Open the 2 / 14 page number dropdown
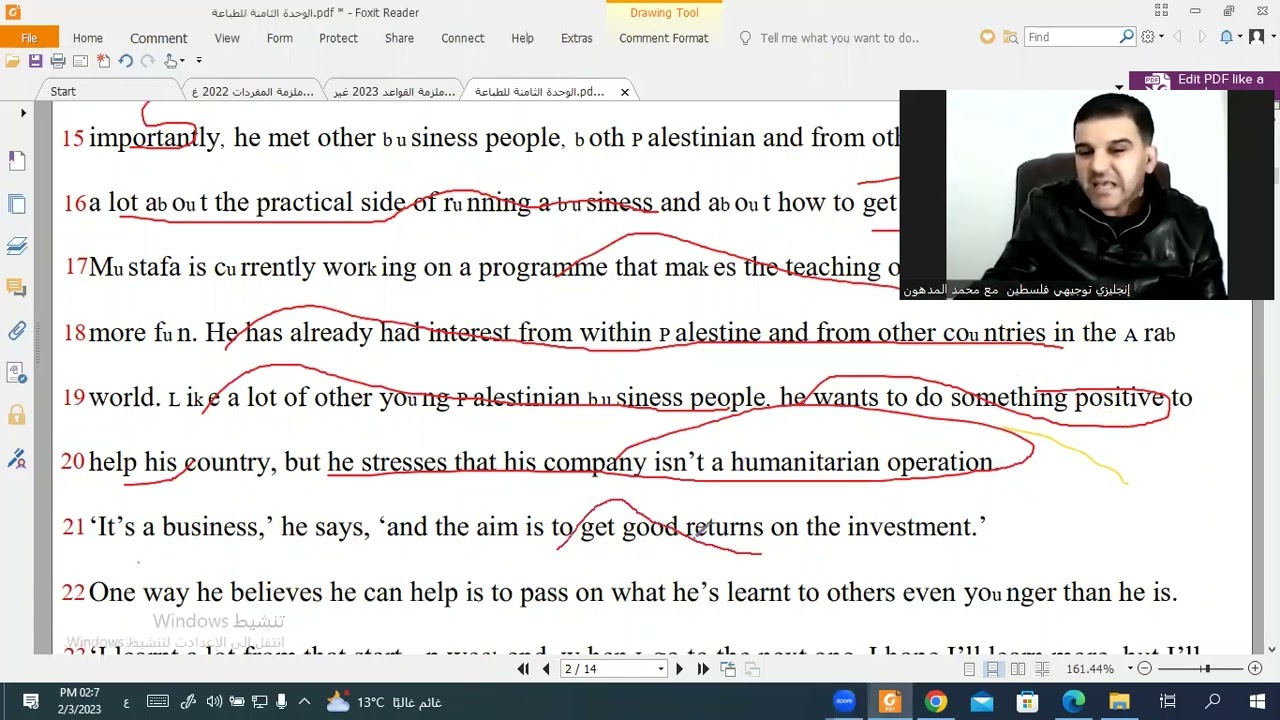1280x720 pixels. pos(661,669)
